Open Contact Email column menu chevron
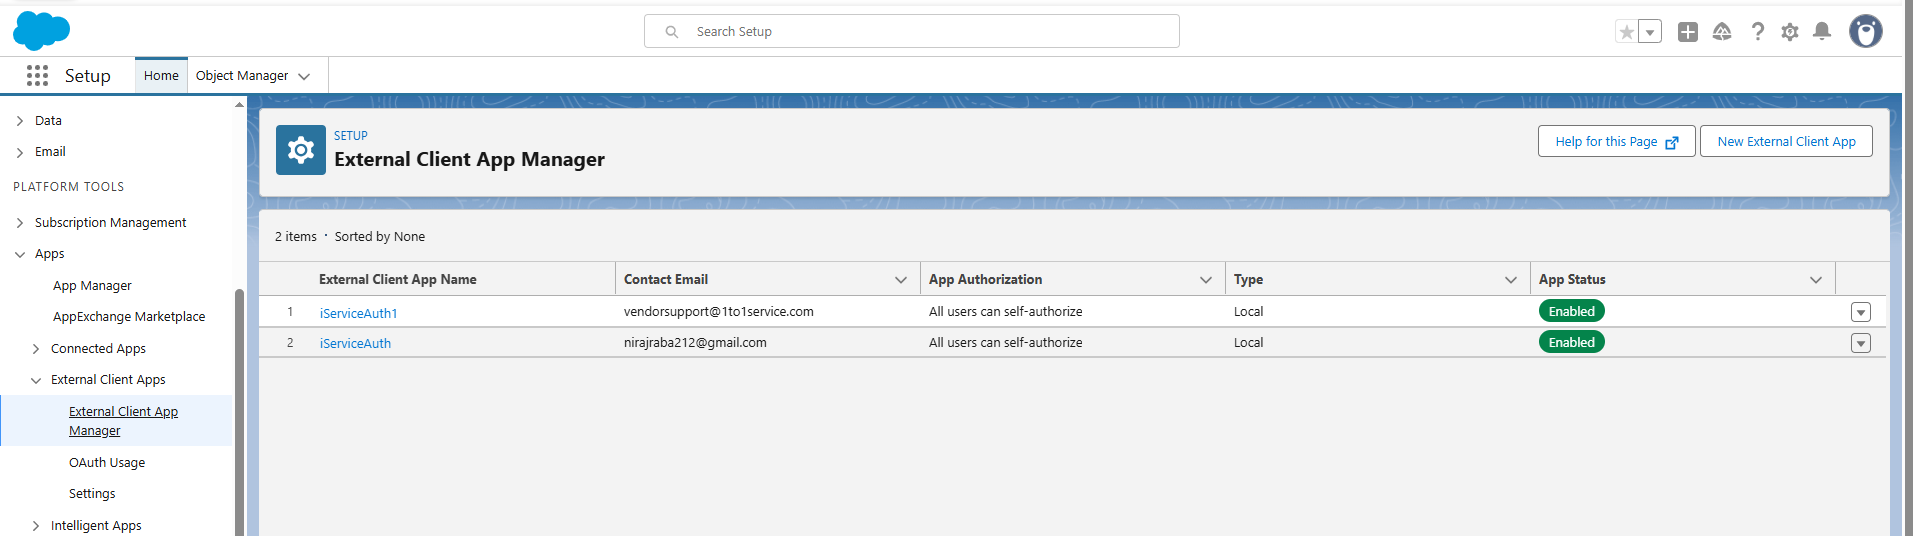Screen dimensions: 1913x536 pos(900,280)
